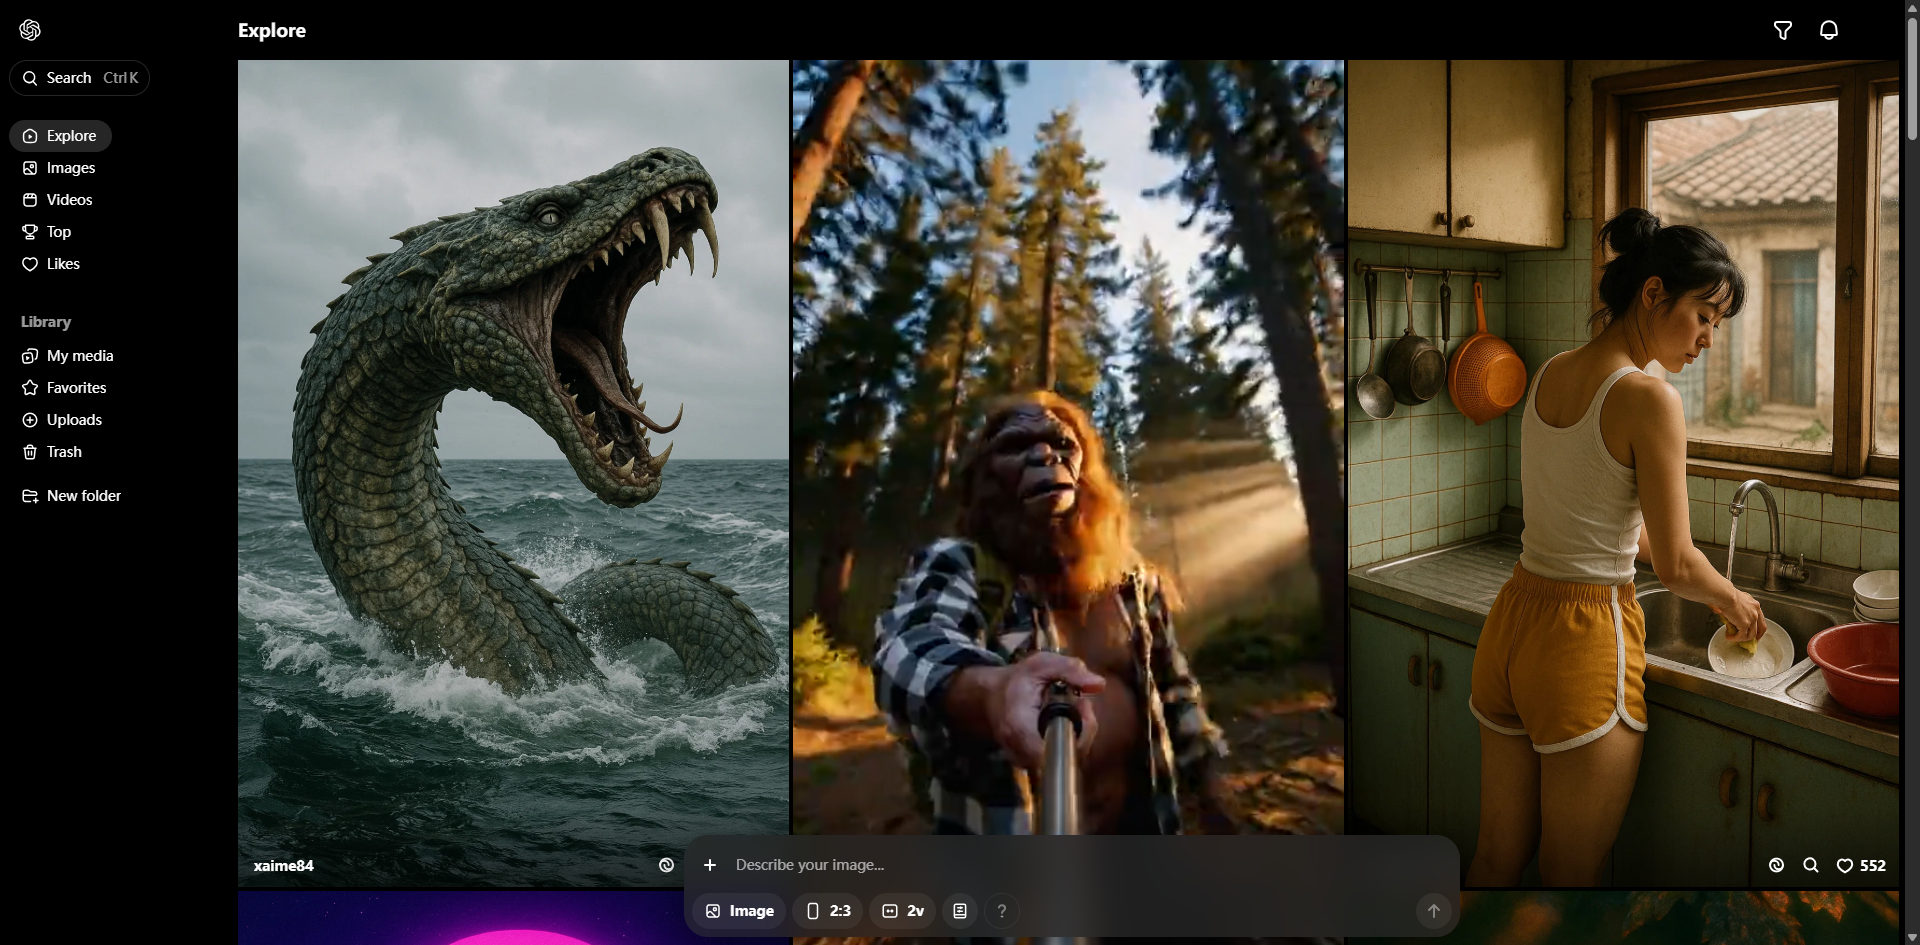Click the OpenAI logo at top left
Viewport: 1920px width, 945px height.
point(30,30)
